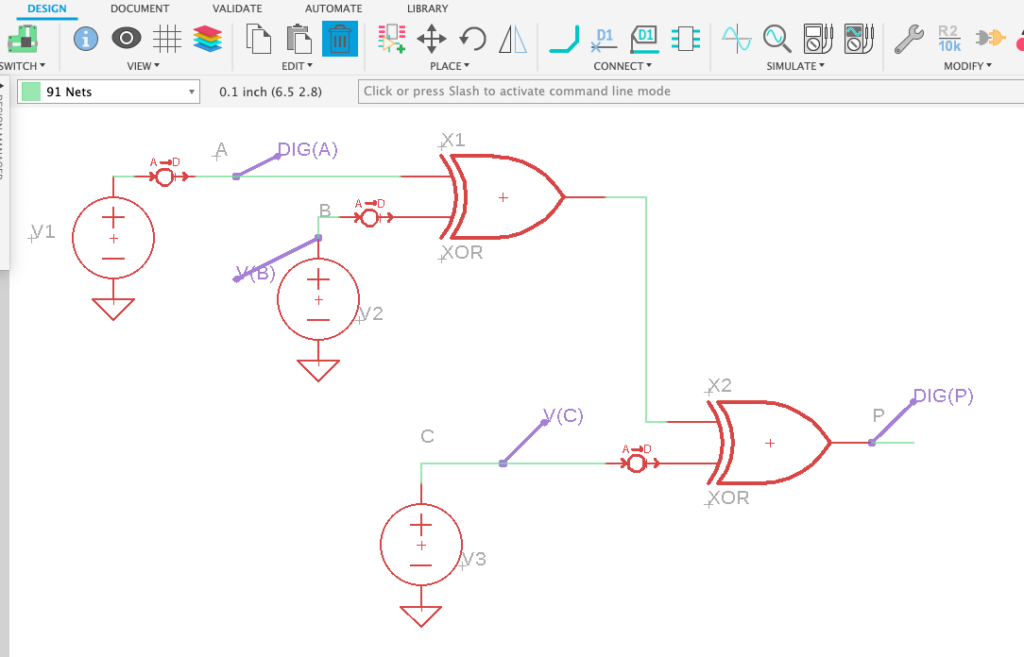The image size is (1024, 657).
Task: Expand the CONNECT dropdown menu
Action: tap(622, 66)
